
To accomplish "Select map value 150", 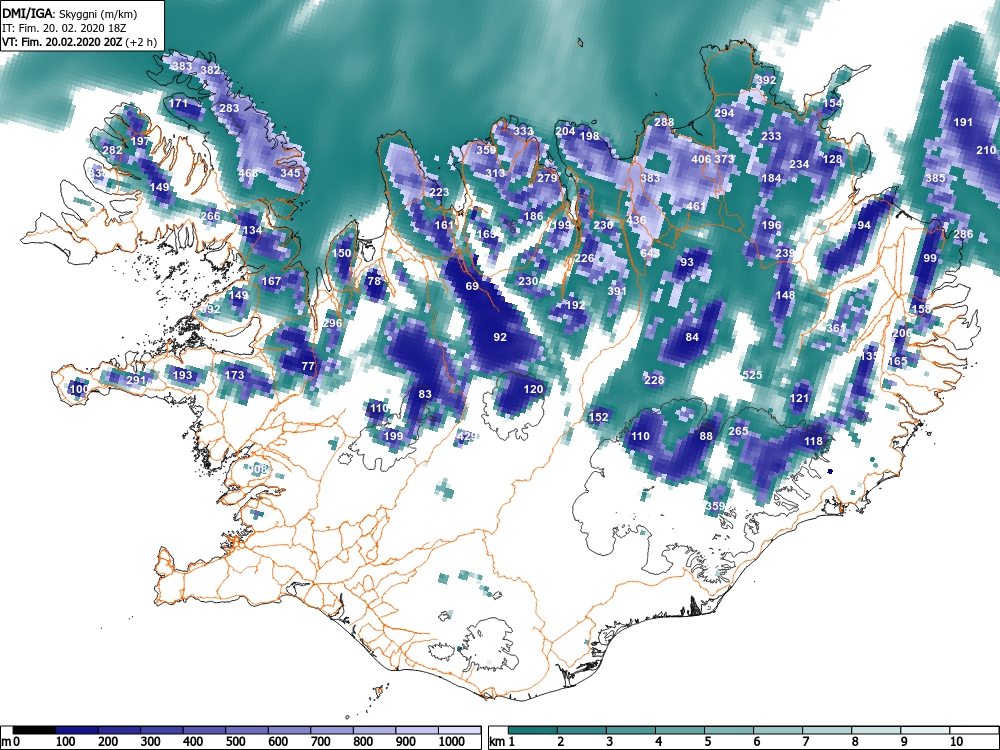I will [x=342, y=253].
